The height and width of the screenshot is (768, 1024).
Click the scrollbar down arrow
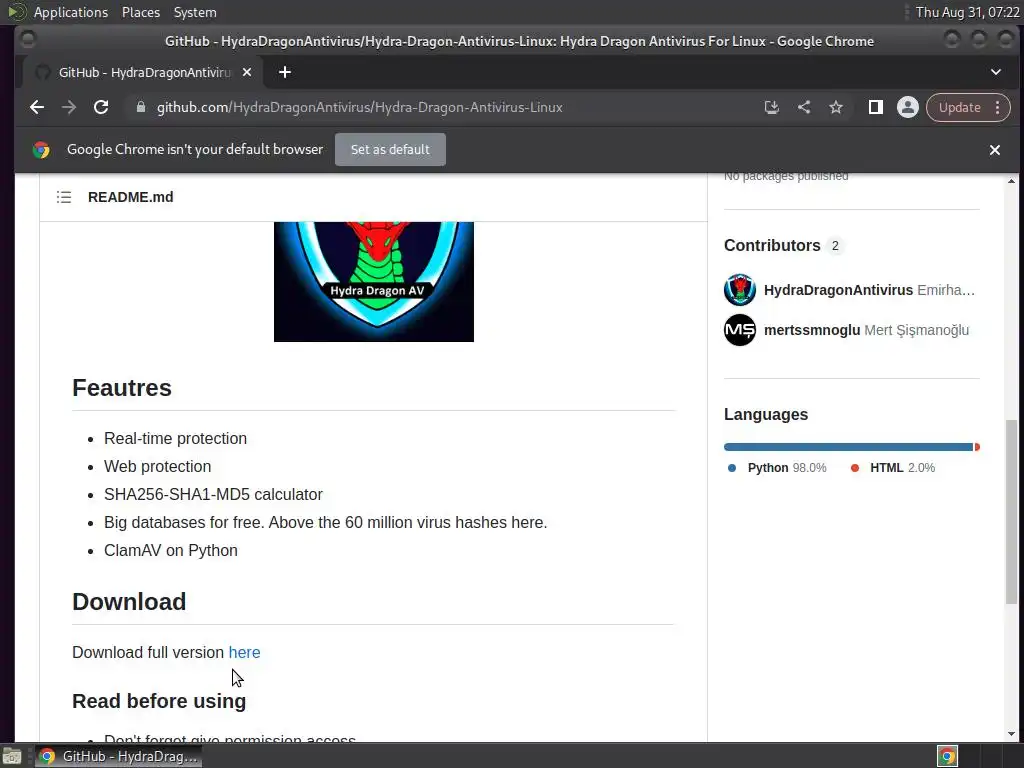tap(1011, 734)
